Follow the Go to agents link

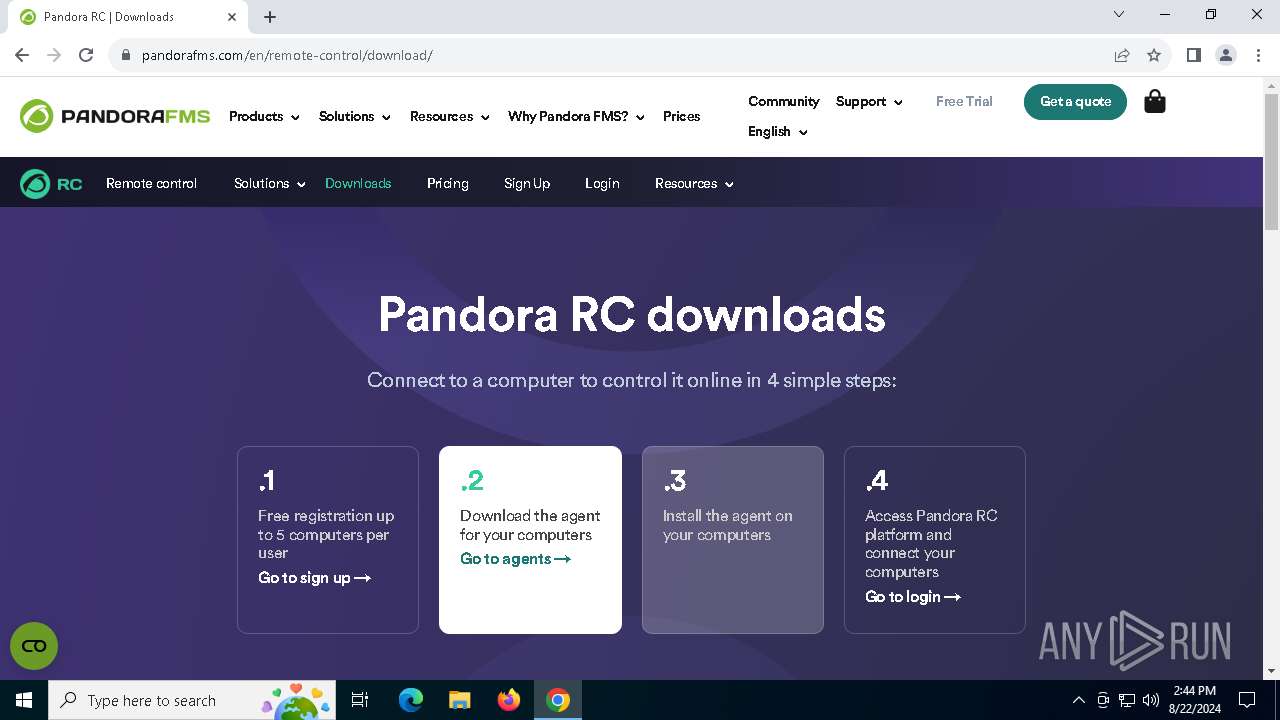[515, 558]
